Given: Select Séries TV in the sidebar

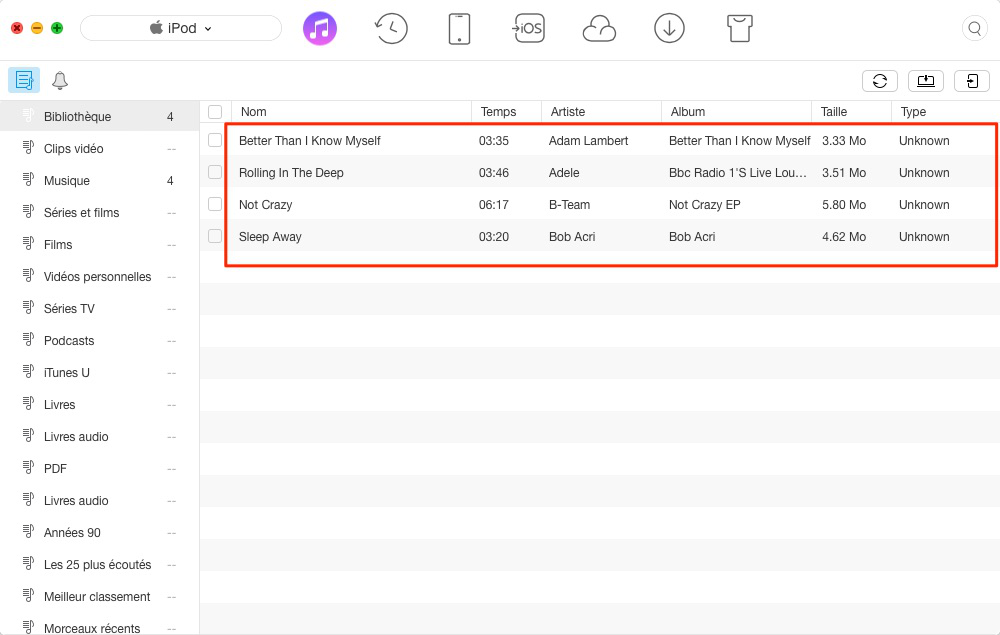Looking at the screenshot, I should [99, 309].
